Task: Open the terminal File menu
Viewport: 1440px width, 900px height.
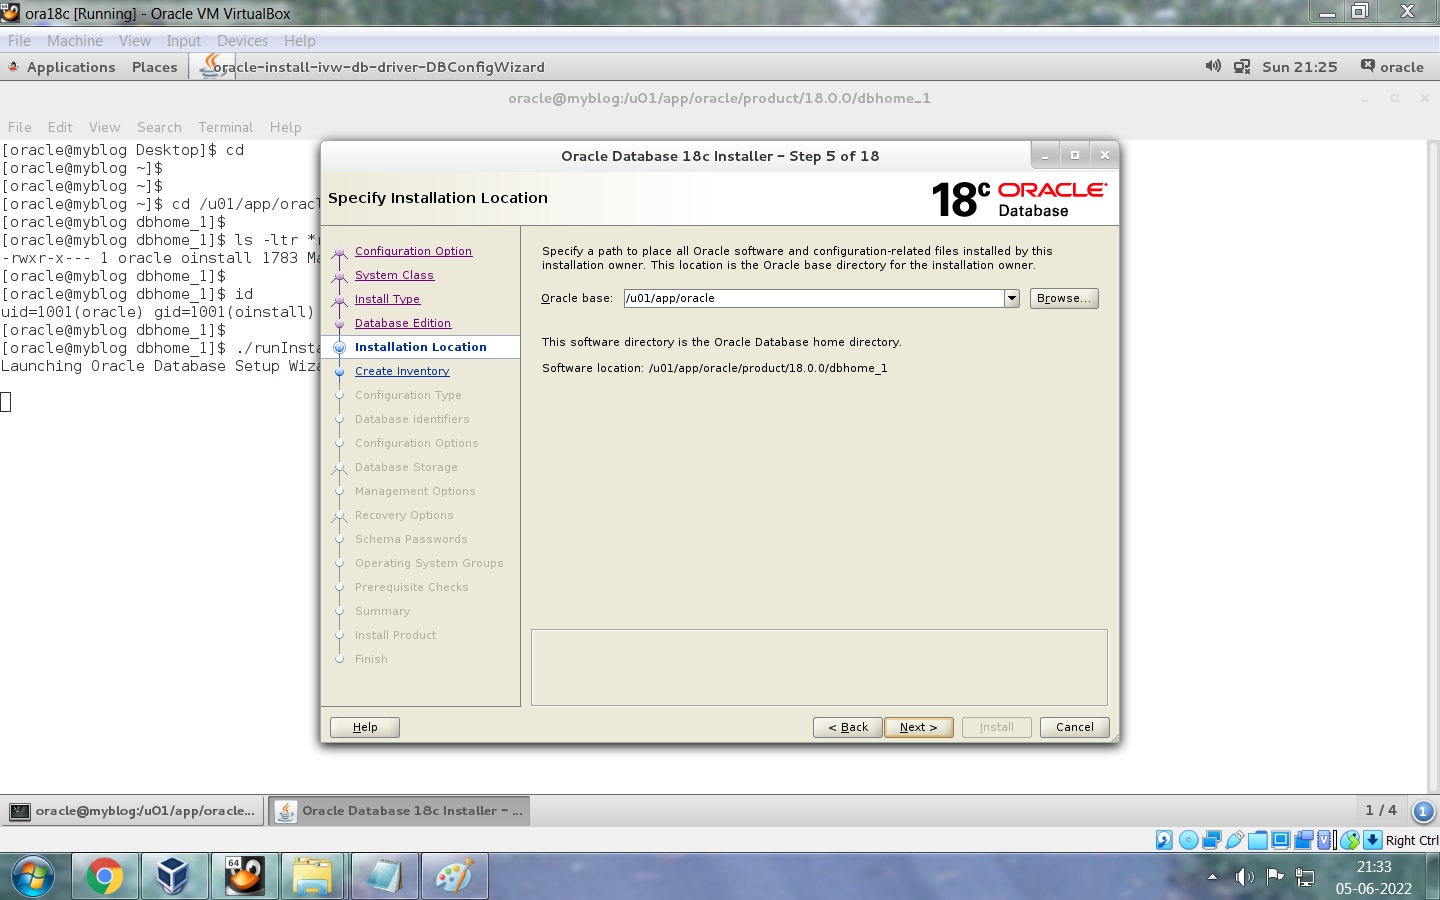Action: pos(20,127)
